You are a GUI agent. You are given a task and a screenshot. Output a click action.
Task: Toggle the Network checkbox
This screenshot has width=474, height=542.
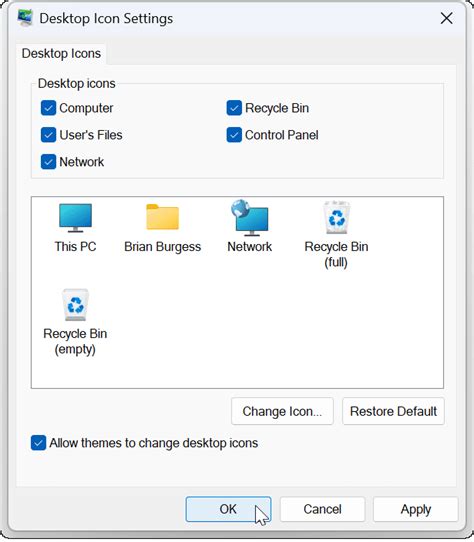tap(48, 162)
